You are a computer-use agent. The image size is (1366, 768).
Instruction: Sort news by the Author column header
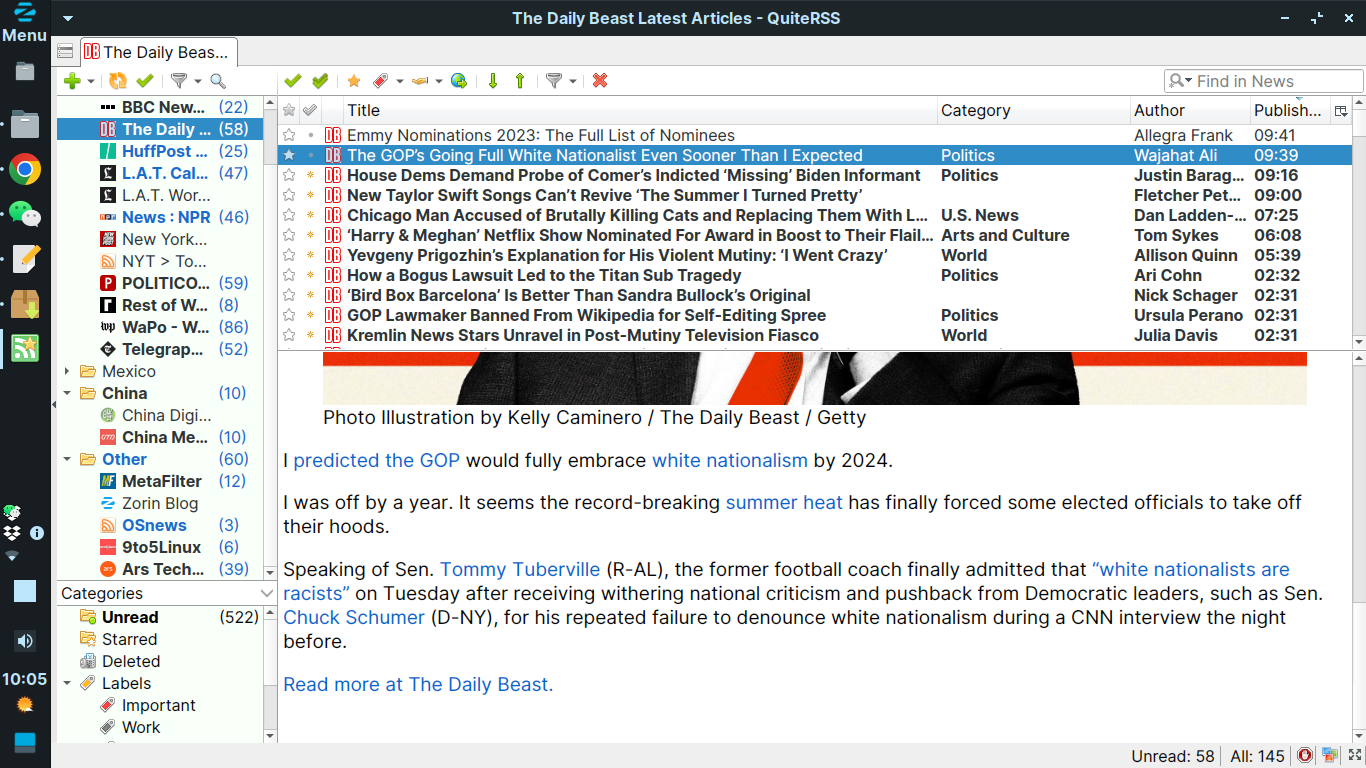coord(1190,110)
